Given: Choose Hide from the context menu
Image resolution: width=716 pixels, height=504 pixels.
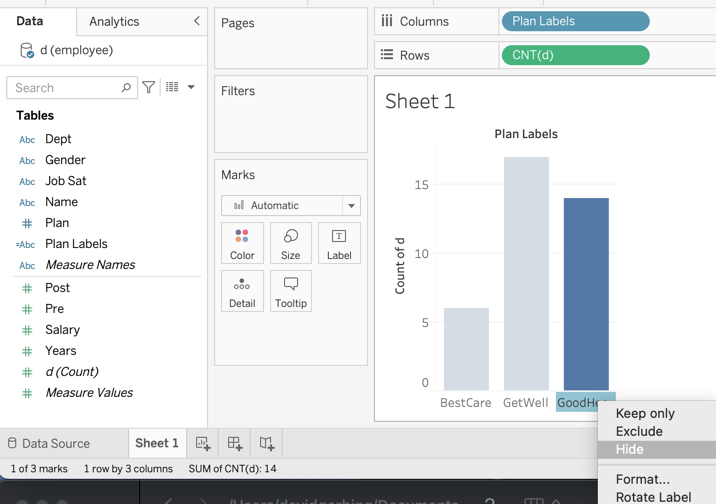Looking at the screenshot, I should coord(630,450).
